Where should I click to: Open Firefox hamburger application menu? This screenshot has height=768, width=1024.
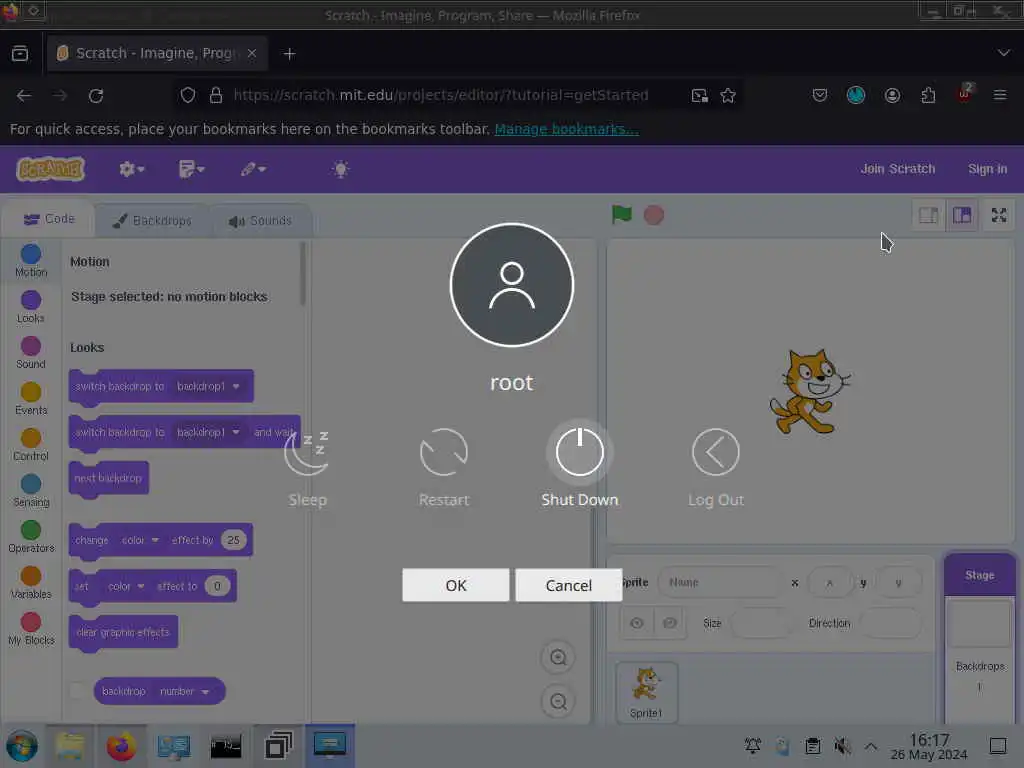coord(999,95)
